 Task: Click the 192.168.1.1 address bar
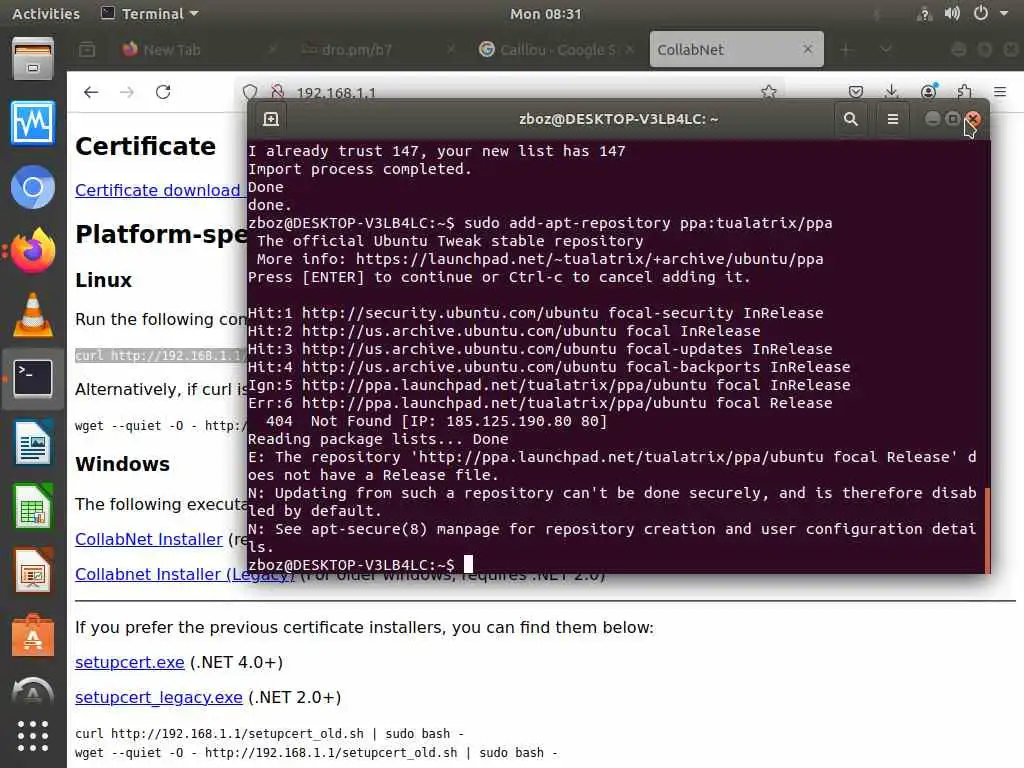coord(509,92)
